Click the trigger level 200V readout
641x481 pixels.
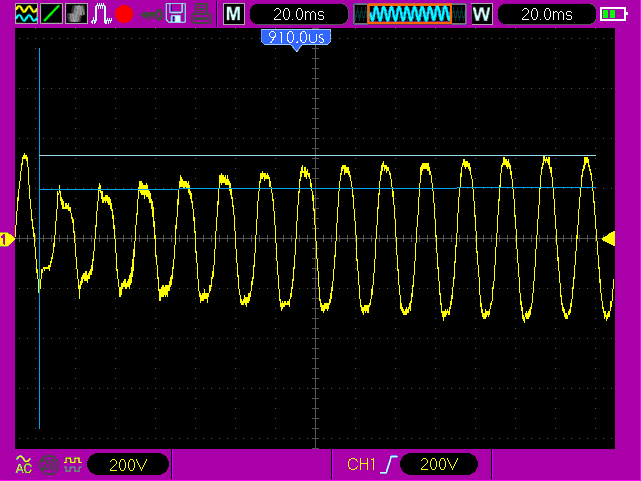pos(436,464)
